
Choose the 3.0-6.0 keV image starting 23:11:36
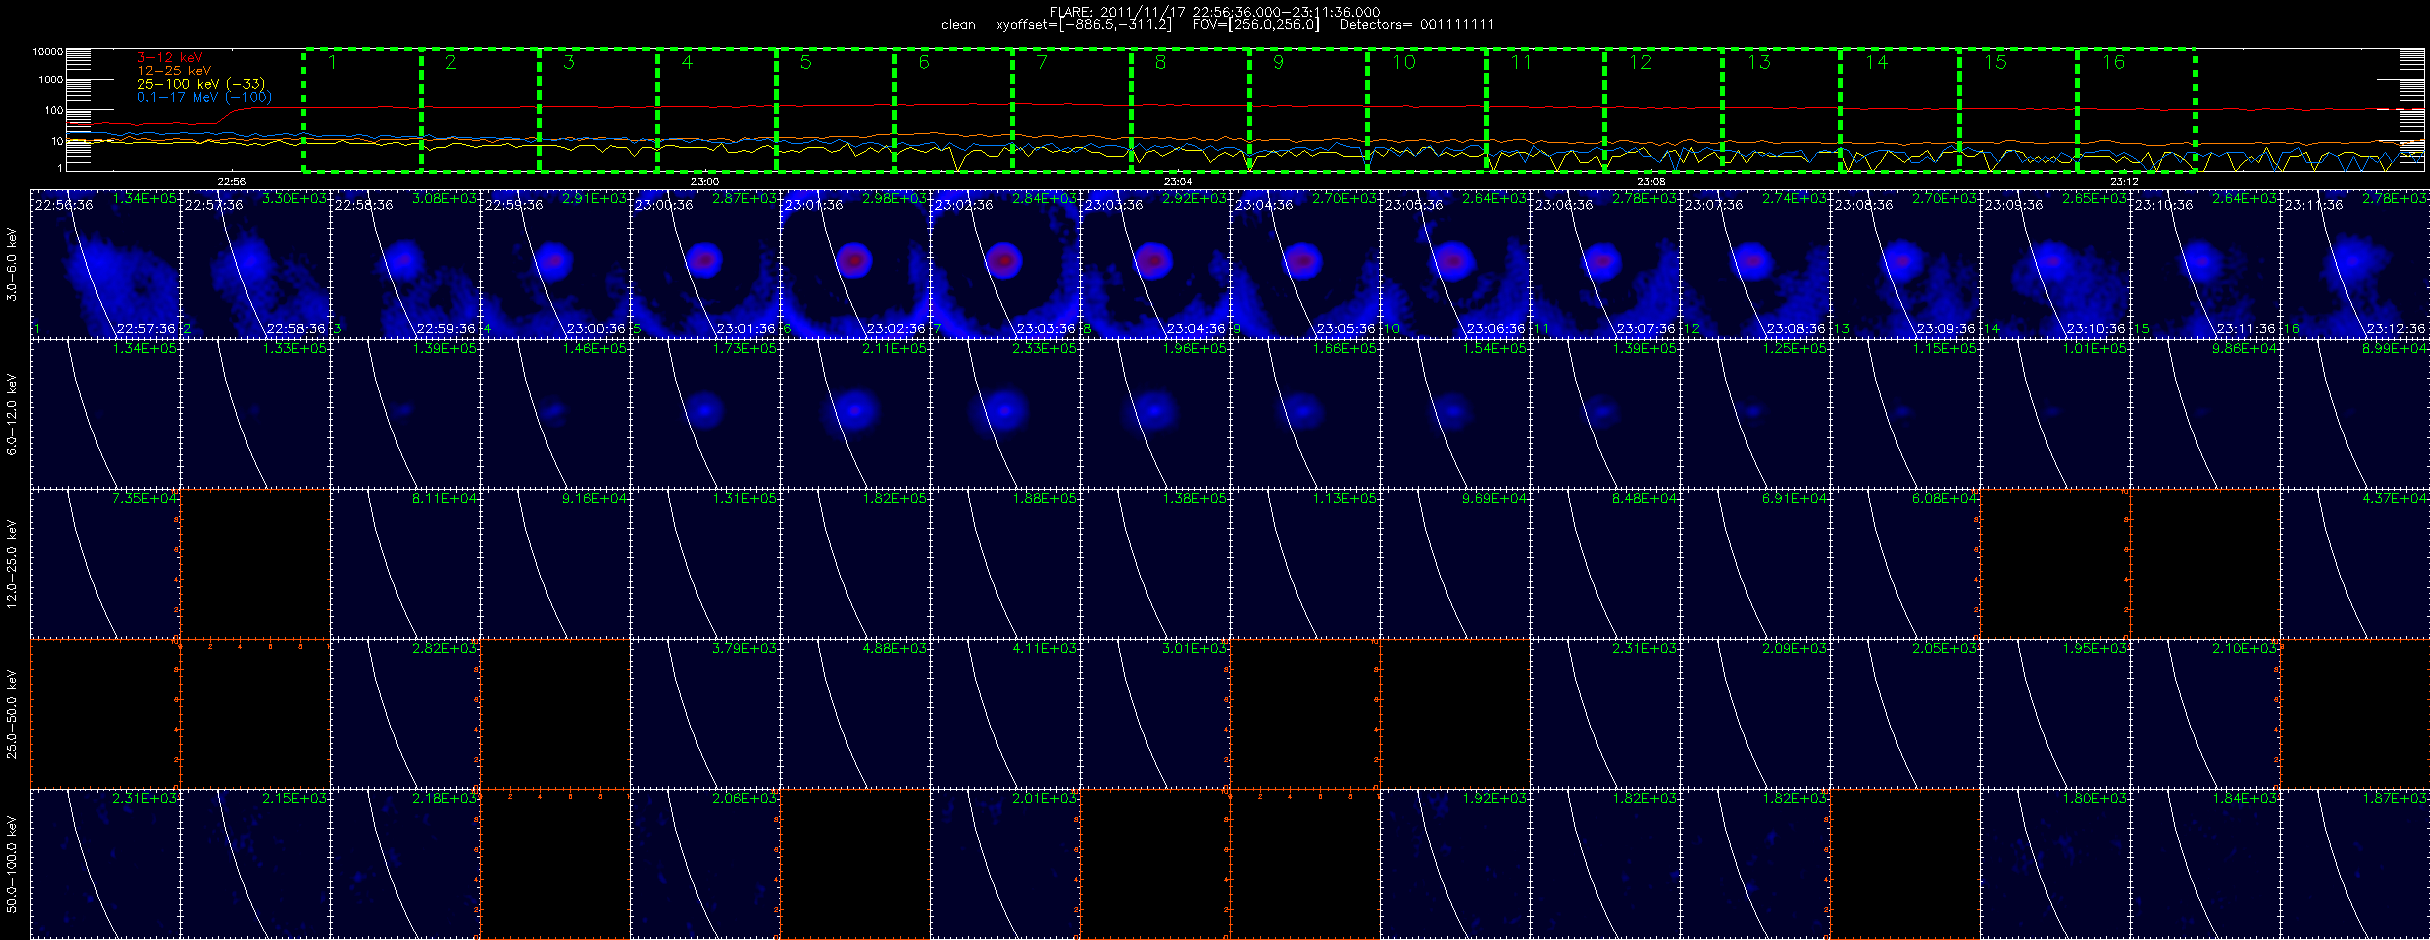coord(2355,264)
